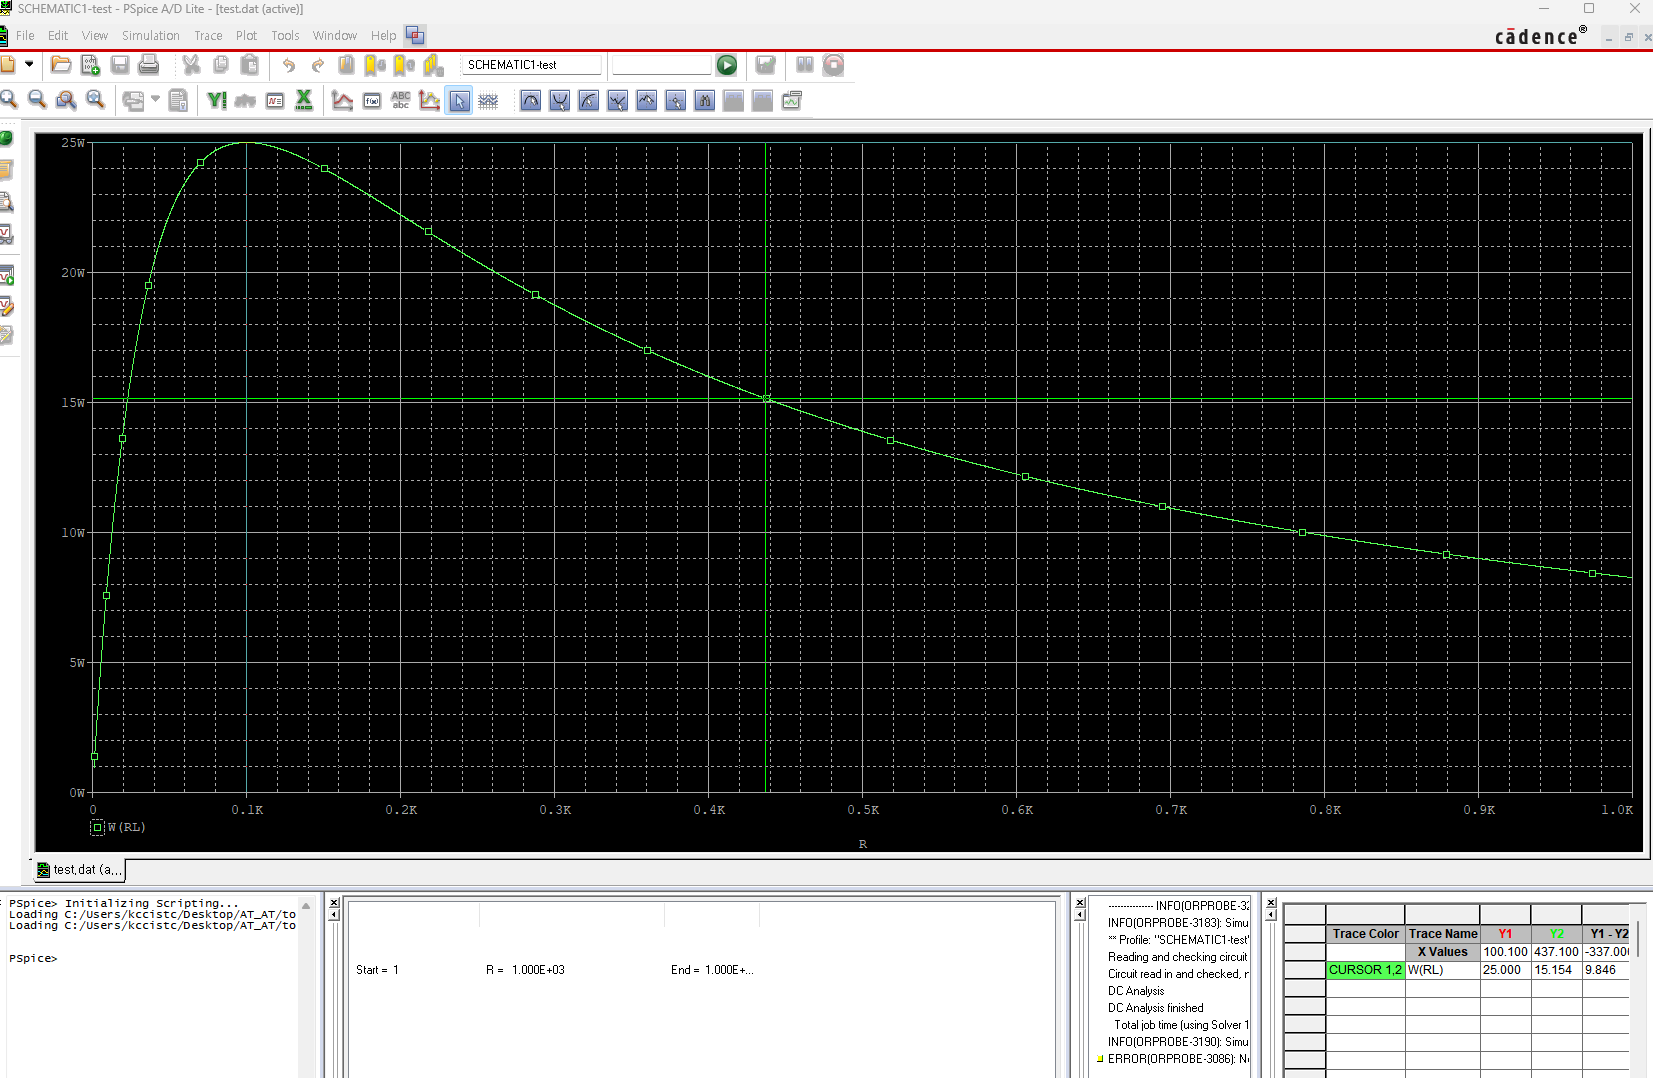Image resolution: width=1653 pixels, height=1078 pixels.
Task: Expand the New file dropdown arrow
Action: [x=29, y=65]
